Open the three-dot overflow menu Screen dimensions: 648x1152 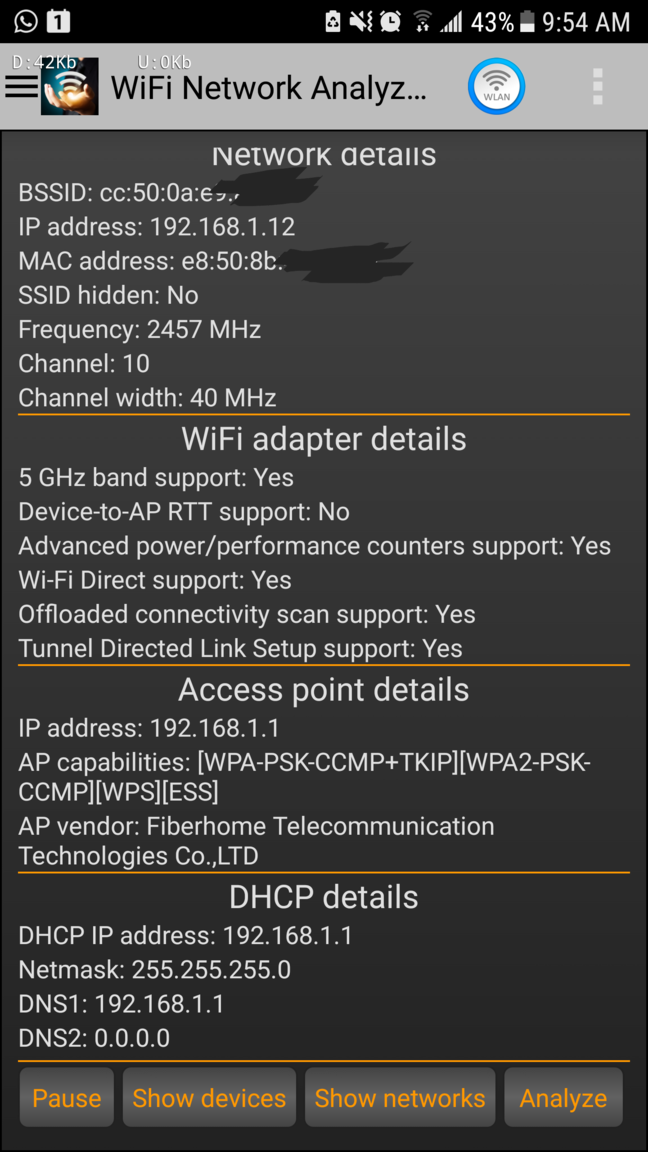[598, 87]
